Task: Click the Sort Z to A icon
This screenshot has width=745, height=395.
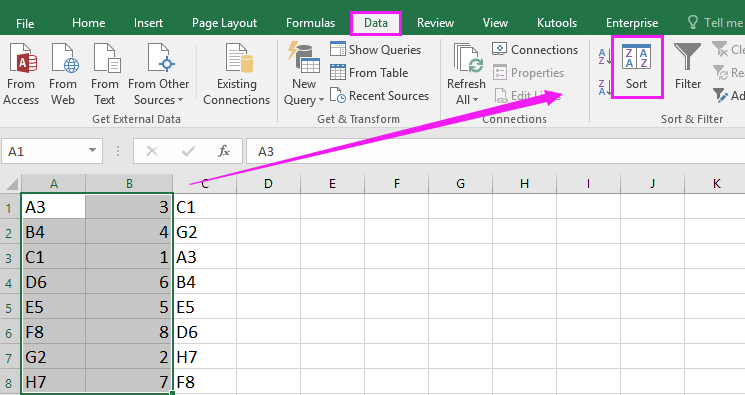Action: pyautogui.click(x=604, y=87)
